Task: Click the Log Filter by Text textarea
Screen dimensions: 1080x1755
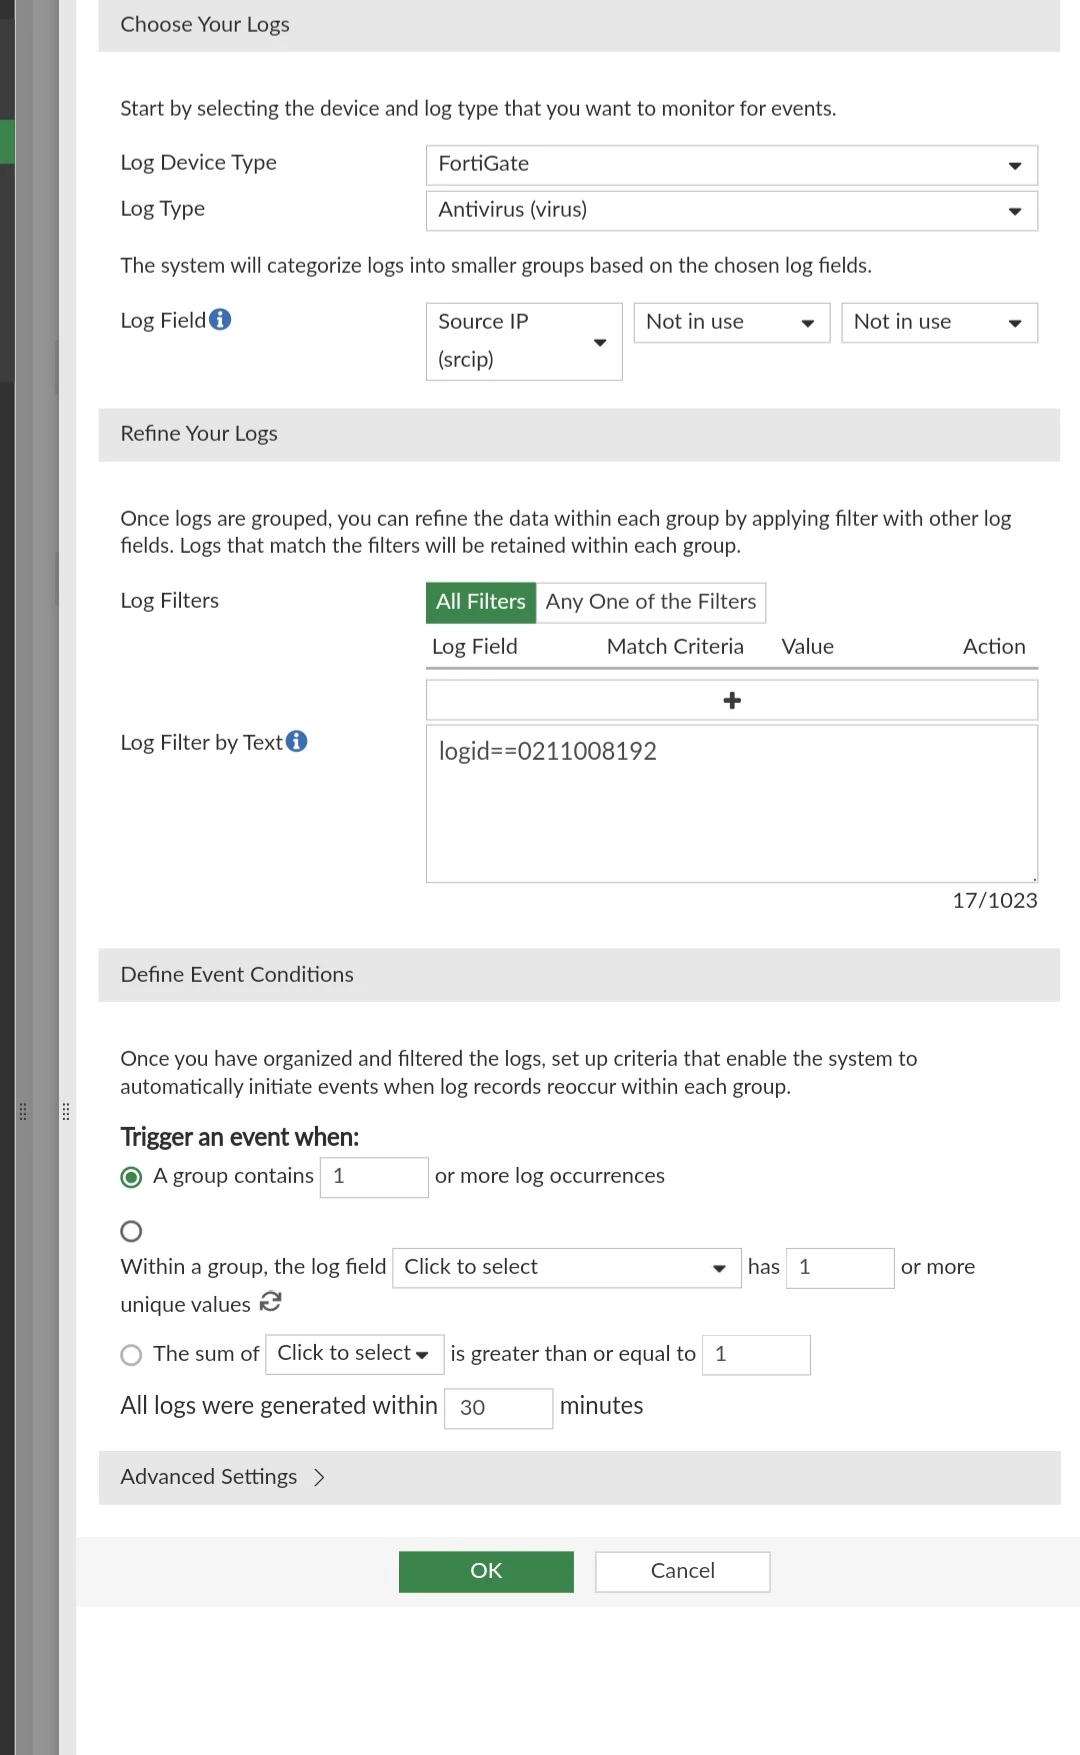Action: click(732, 804)
